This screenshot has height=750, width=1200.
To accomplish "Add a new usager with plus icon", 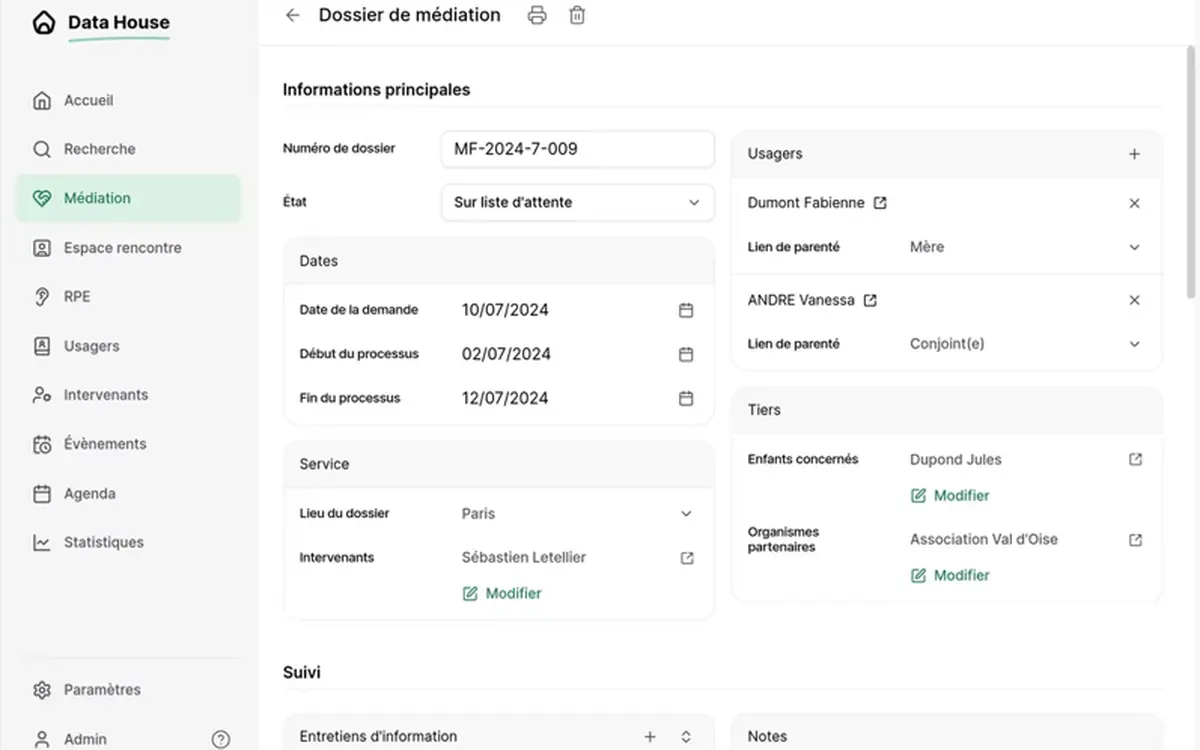I will click(x=1134, y=154).
